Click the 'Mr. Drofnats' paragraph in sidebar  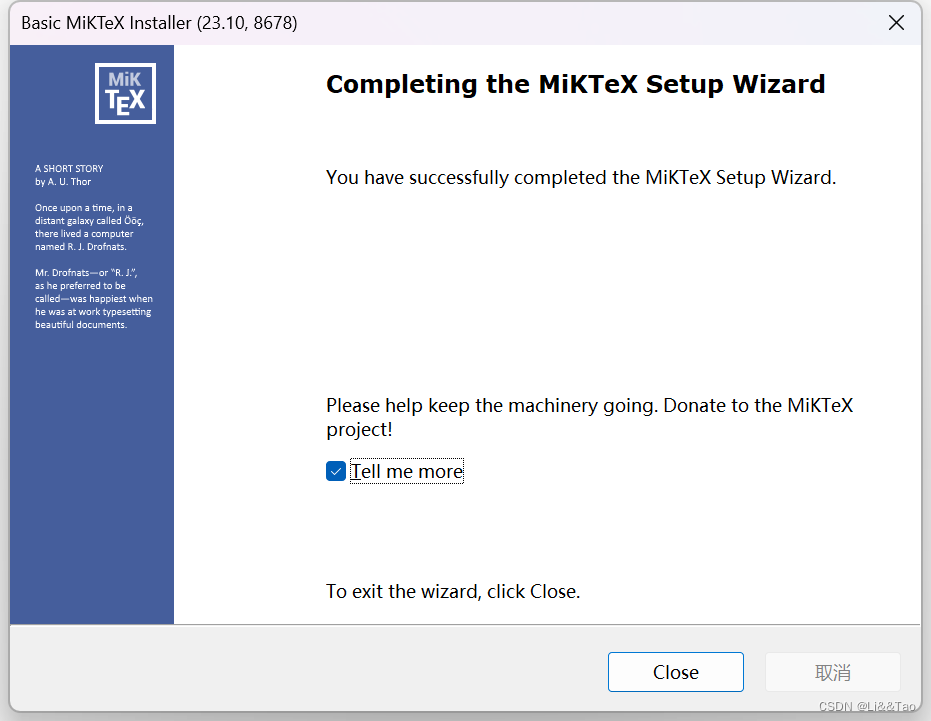pyautogui.click(x=94, y=299)
